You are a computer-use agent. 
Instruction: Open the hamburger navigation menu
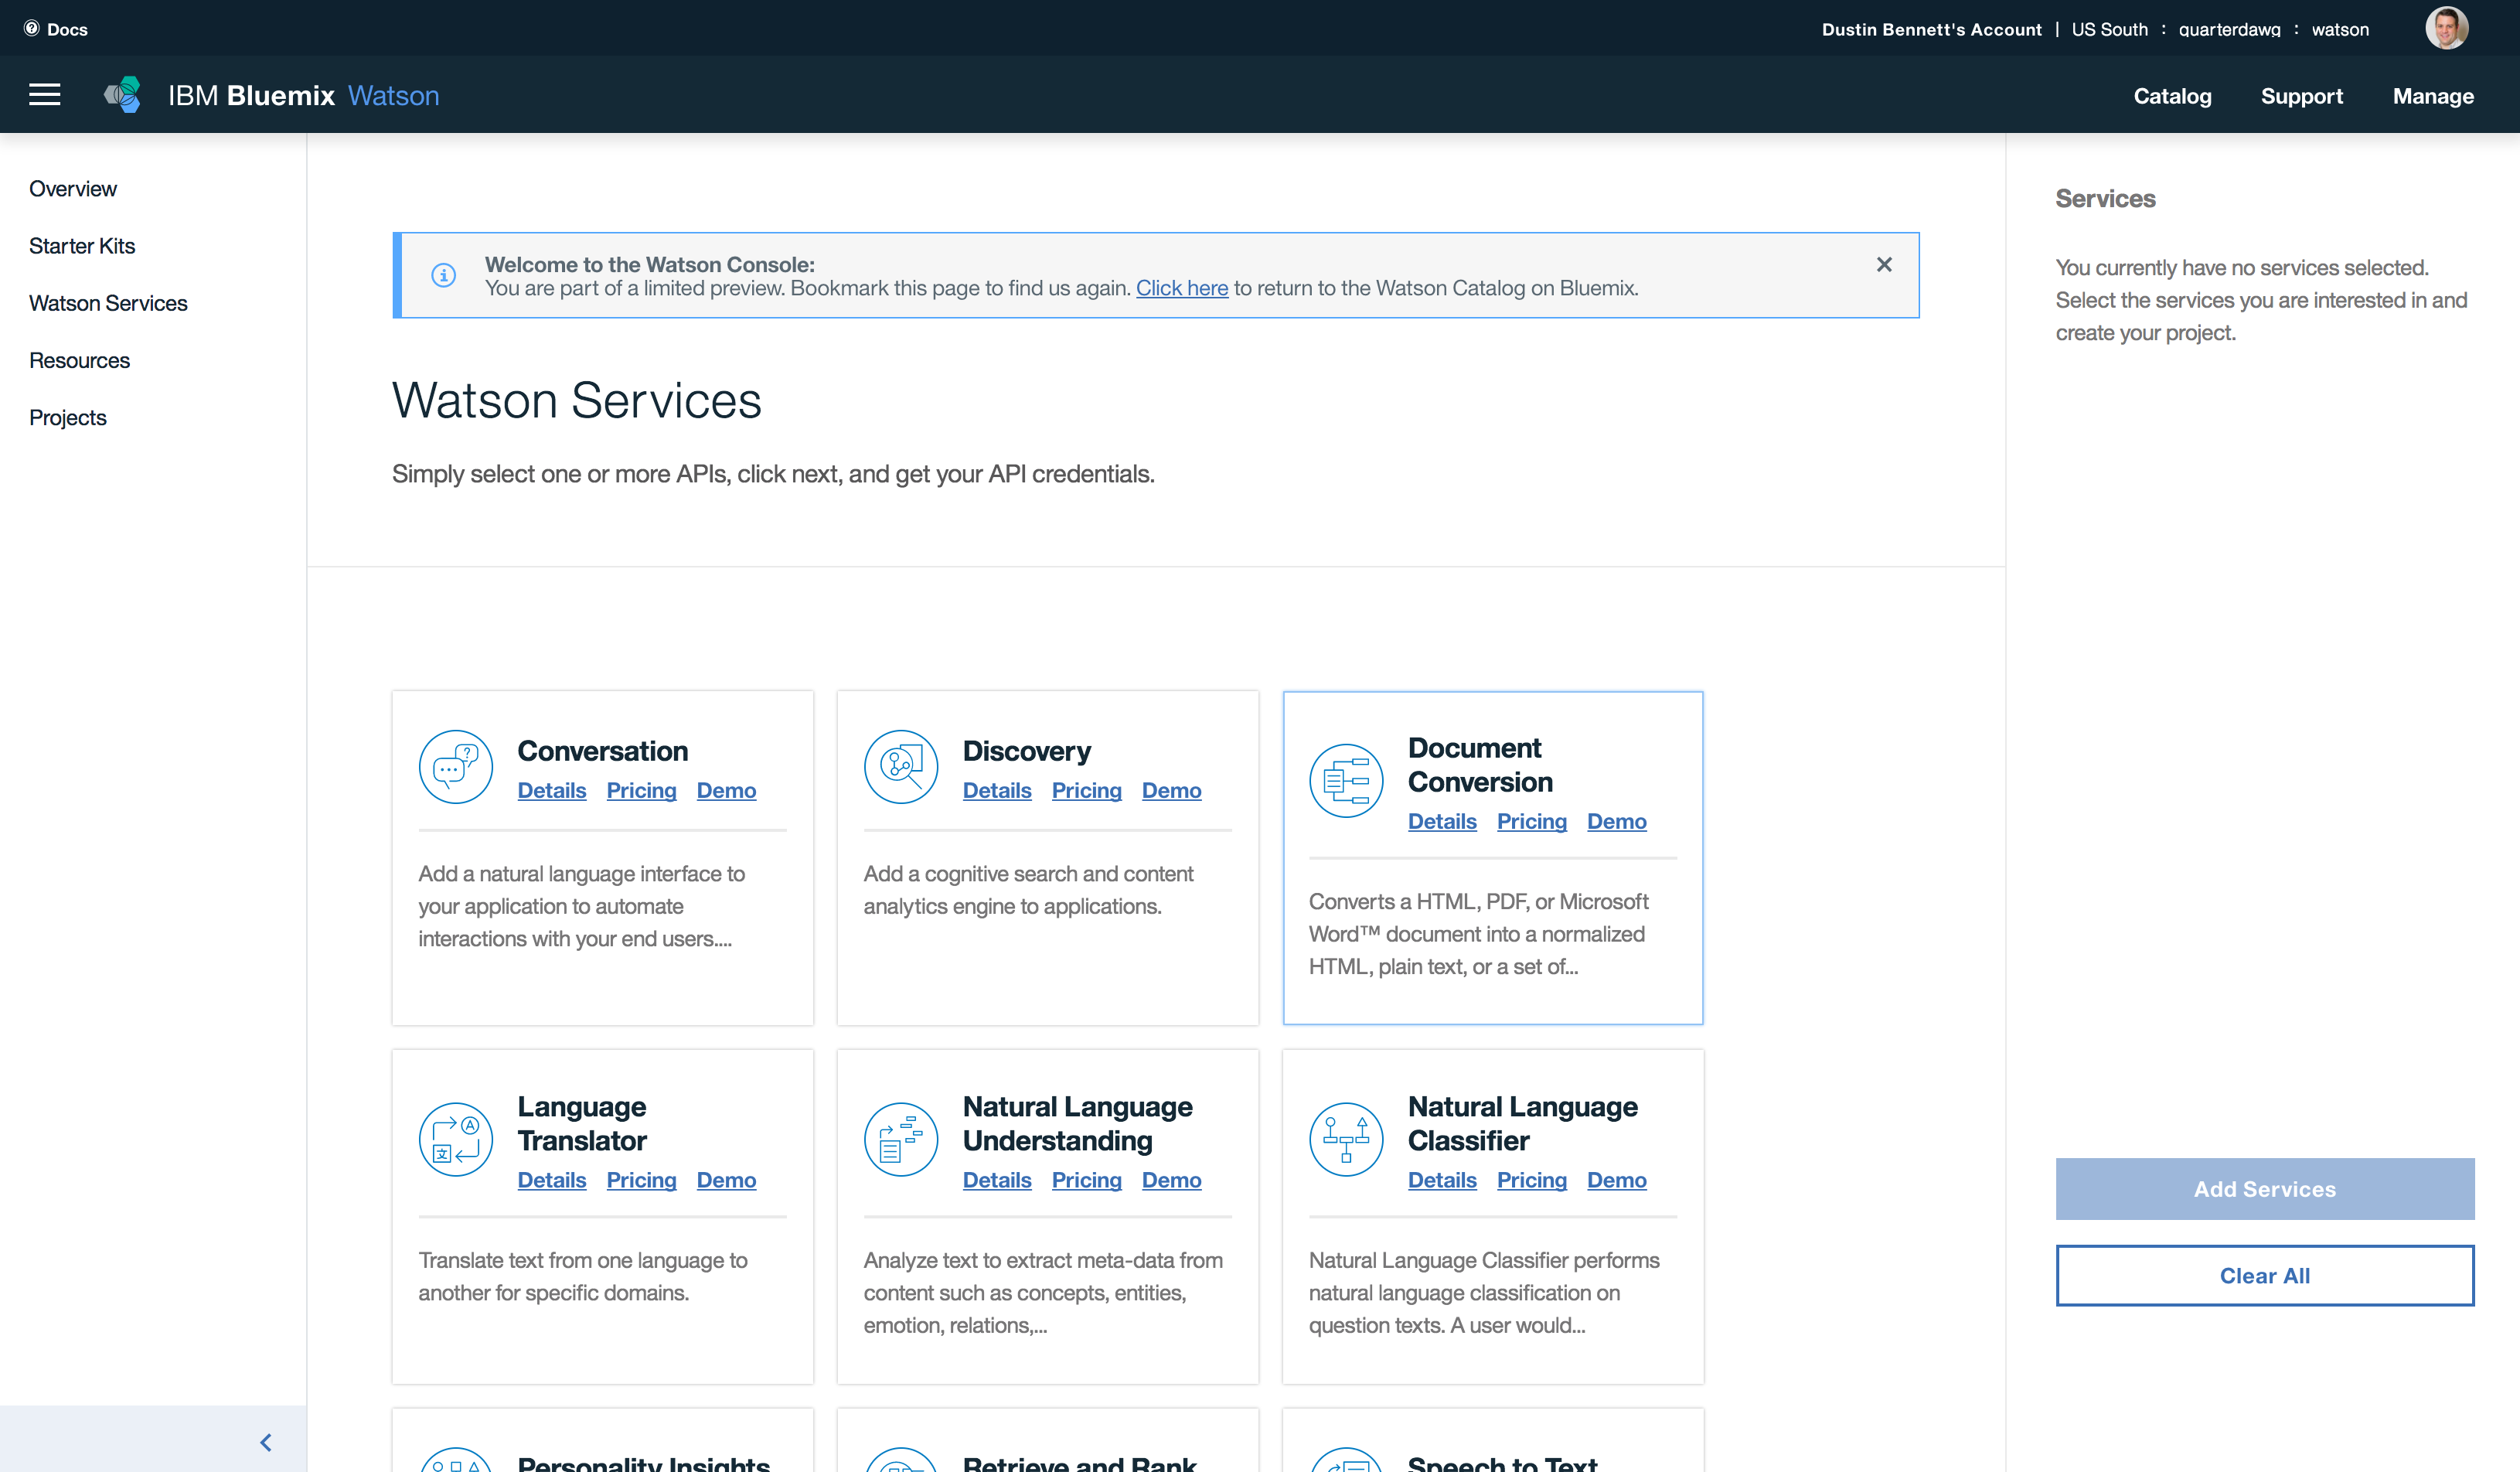pyautogui.click(x=44, y=95)
